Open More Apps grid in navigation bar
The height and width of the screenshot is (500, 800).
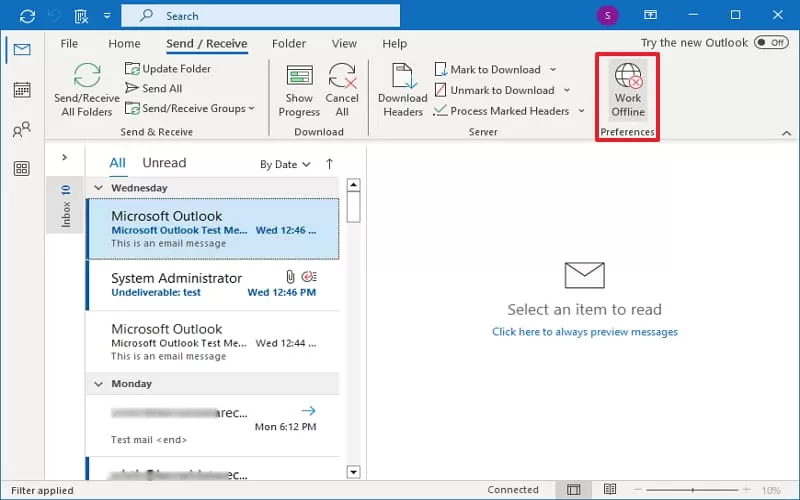21,168
